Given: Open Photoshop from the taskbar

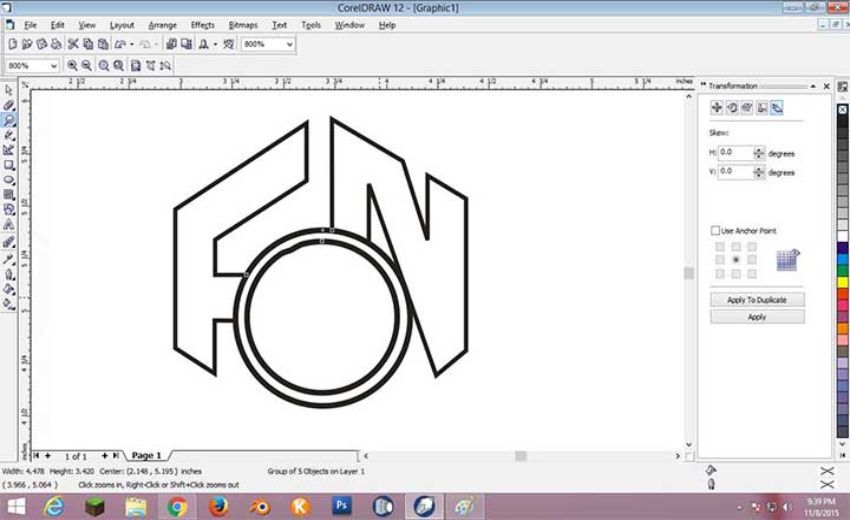Looking at the screenshot, I should [x=341, y=506].
